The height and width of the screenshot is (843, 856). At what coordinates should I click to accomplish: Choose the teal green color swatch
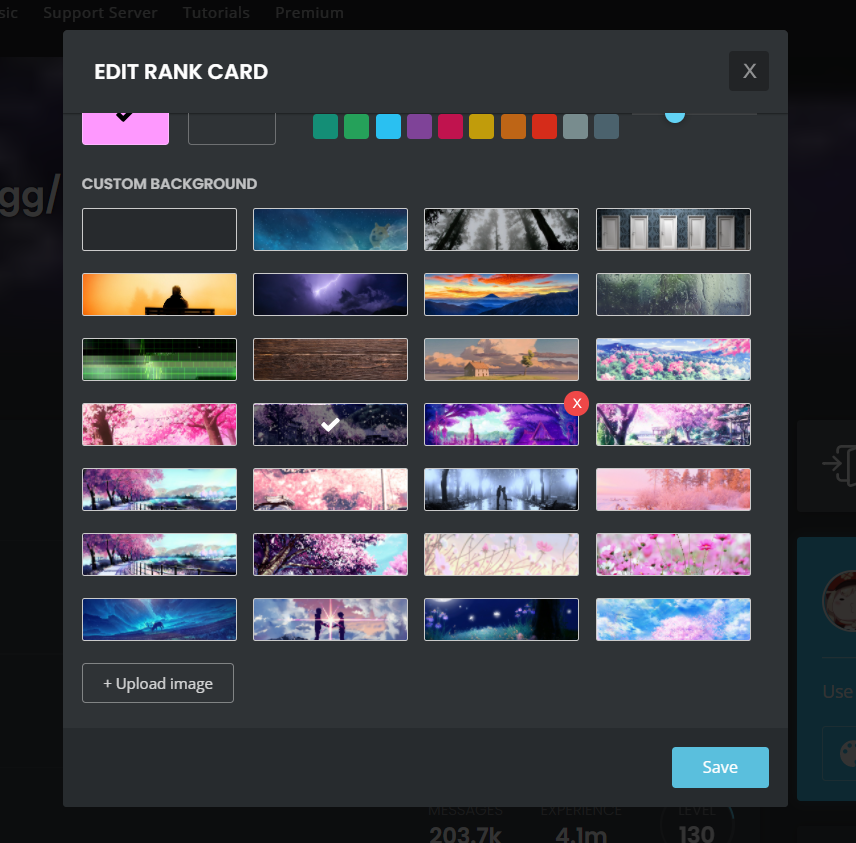pos(325,127)
